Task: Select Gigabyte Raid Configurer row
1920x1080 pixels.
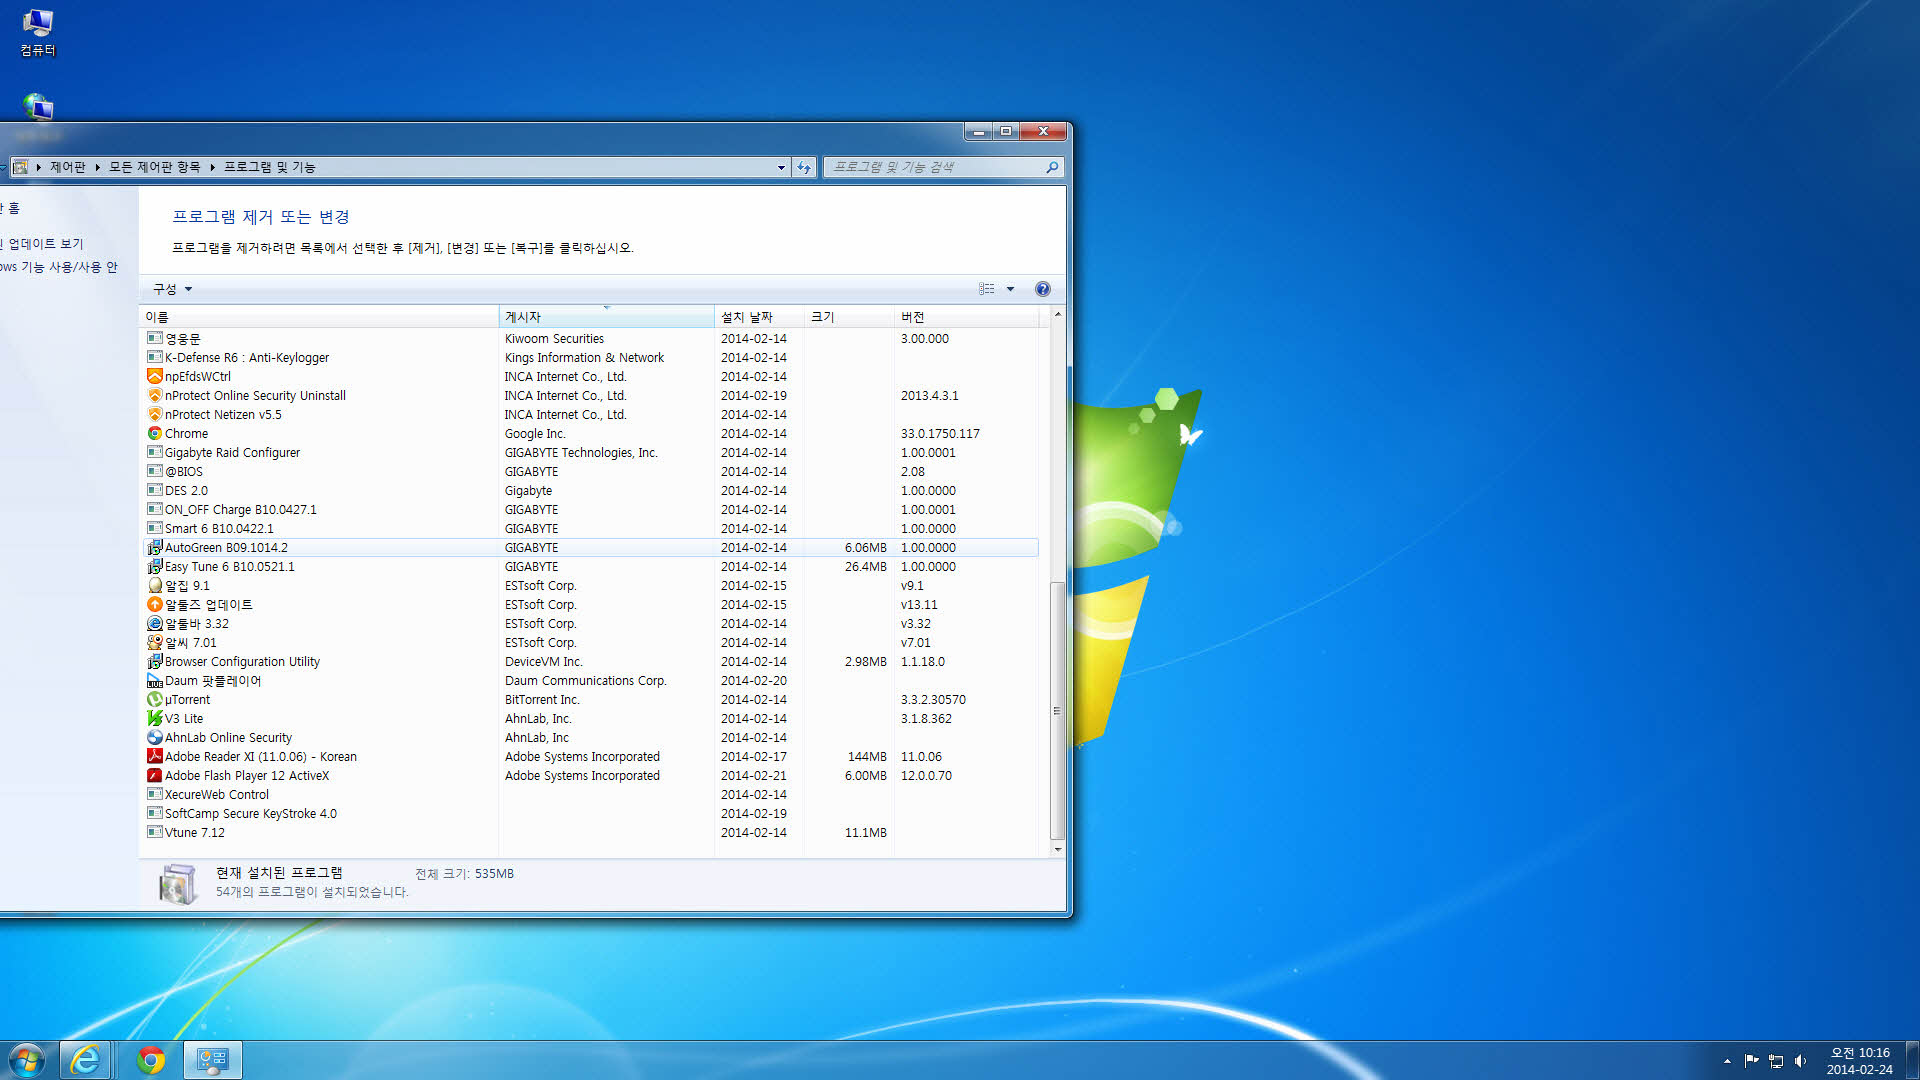Action: click(x=591, y=452)
